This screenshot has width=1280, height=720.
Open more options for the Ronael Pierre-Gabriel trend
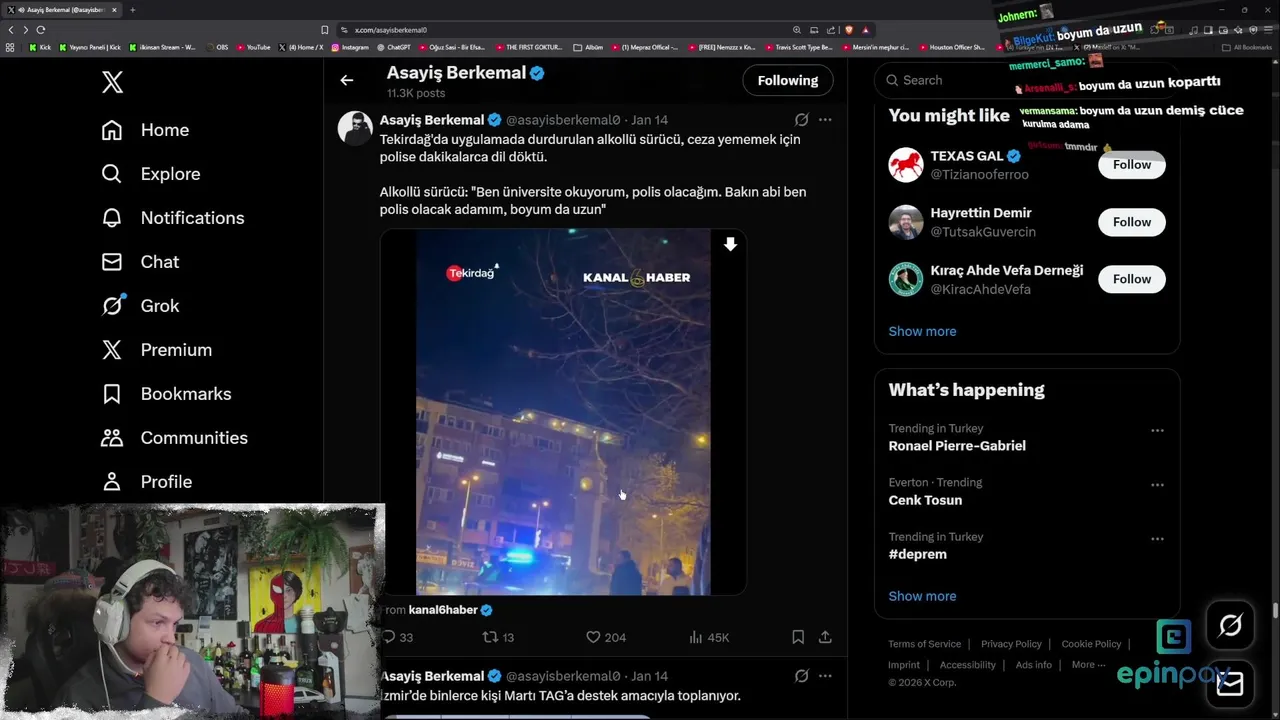(x=1157, y=431)
